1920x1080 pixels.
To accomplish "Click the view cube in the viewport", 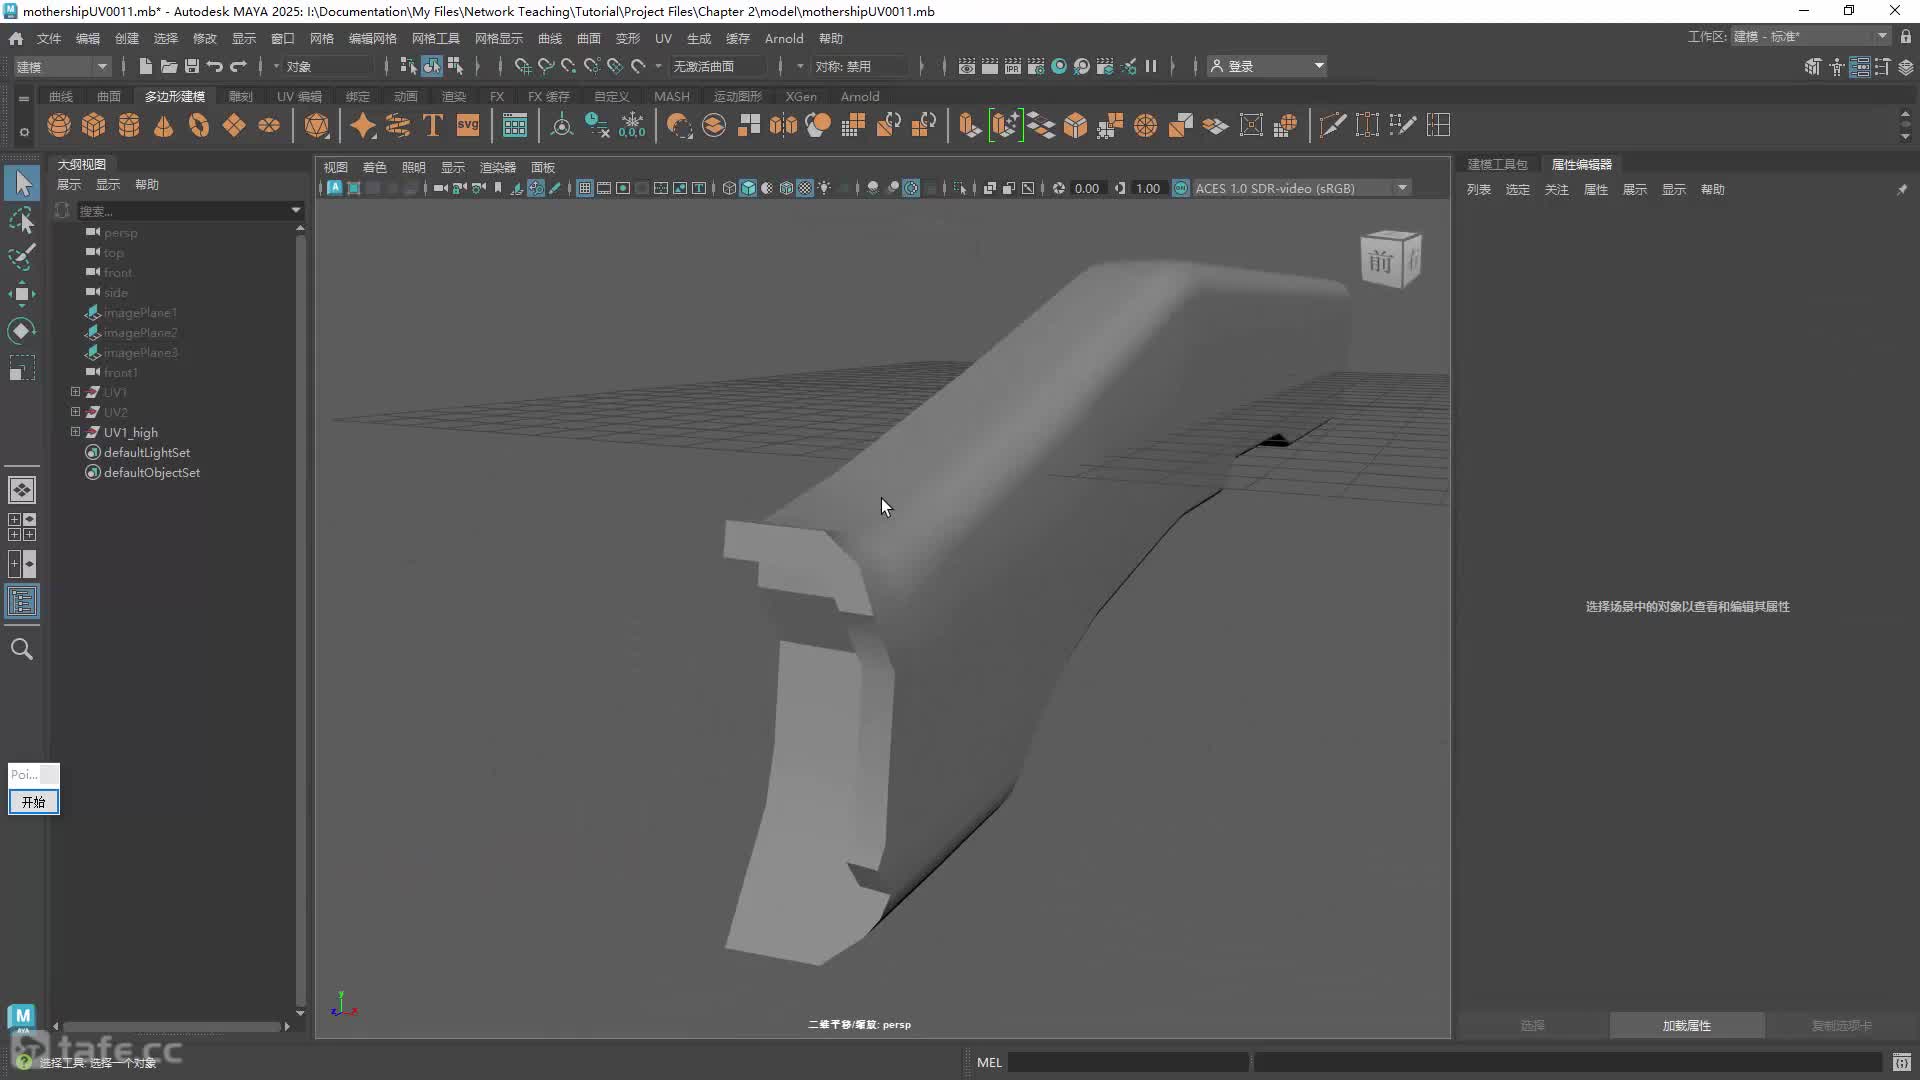I will pos(1390,259).
